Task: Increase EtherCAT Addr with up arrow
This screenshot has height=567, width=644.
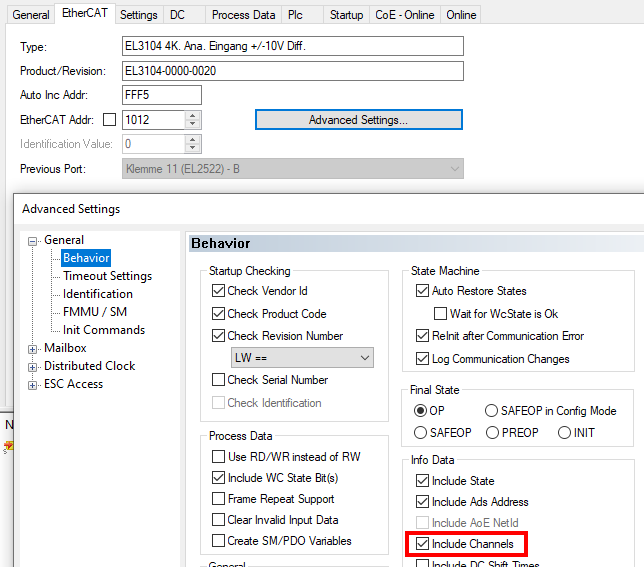Action: tap(192, 115)
